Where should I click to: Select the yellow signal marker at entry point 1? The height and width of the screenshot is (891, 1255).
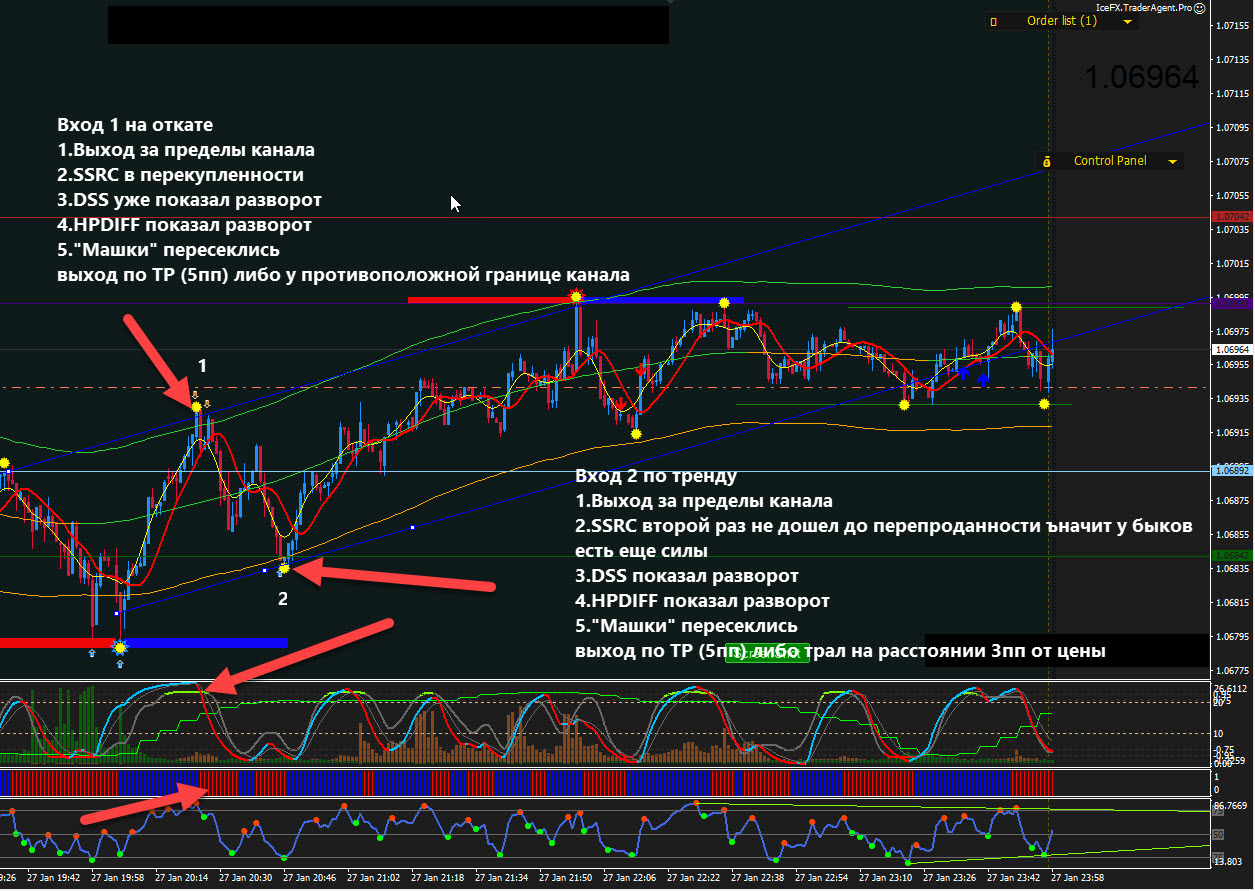click(196, 405)
